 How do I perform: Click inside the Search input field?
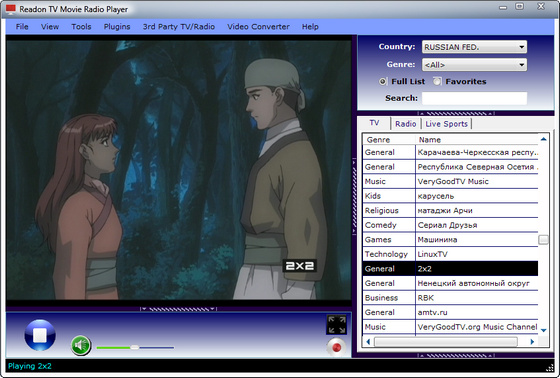[x=474, y=98]
